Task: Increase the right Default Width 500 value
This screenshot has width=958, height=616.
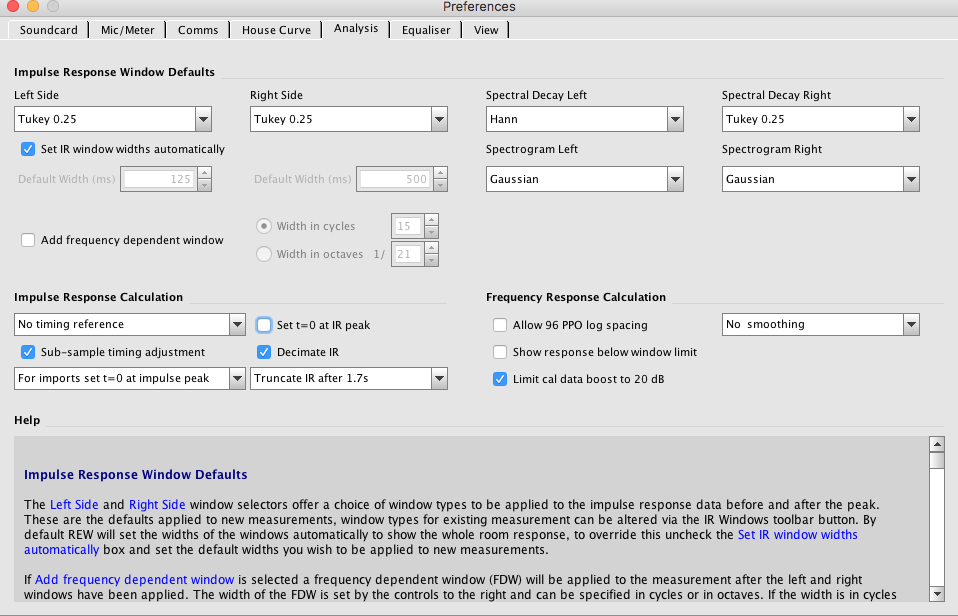Action: tap(440, 173)
